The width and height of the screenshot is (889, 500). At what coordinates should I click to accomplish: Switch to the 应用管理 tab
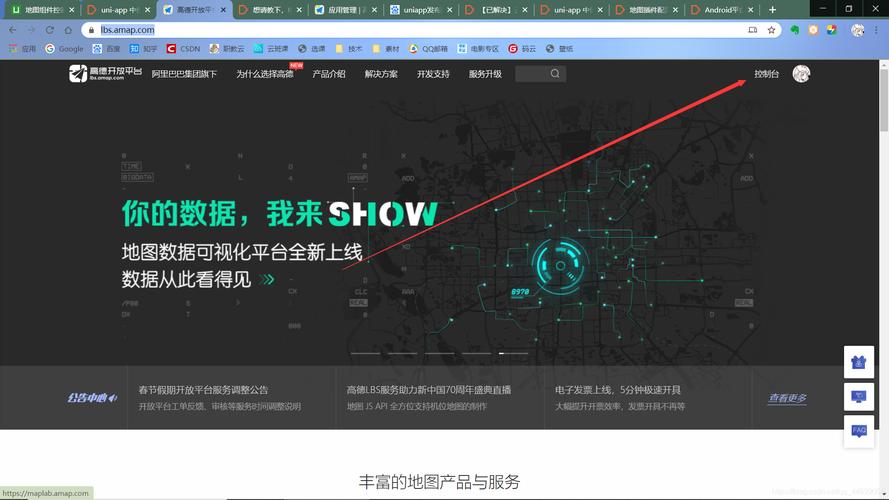tap(344, 10)
